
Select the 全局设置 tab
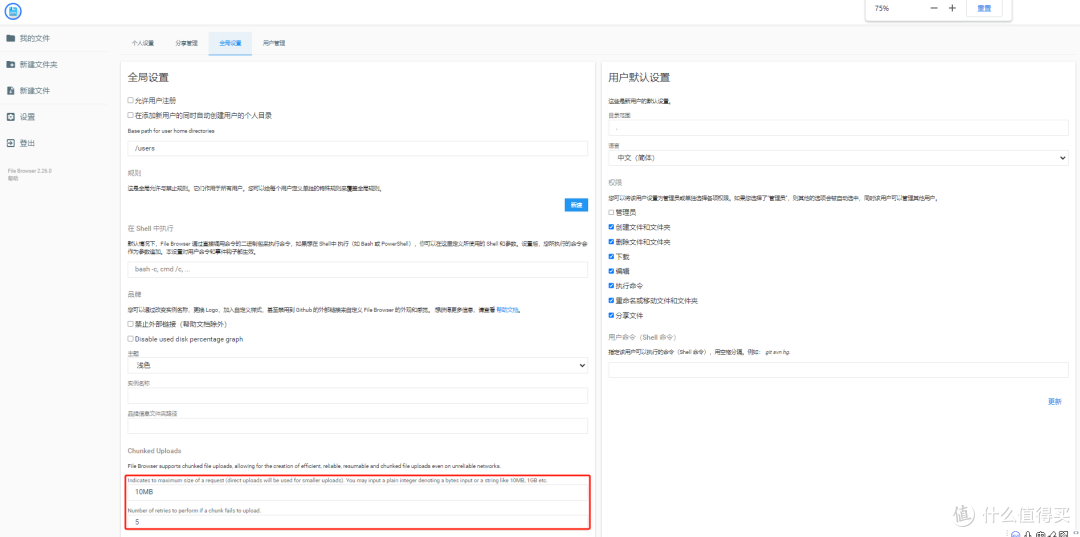231,43
